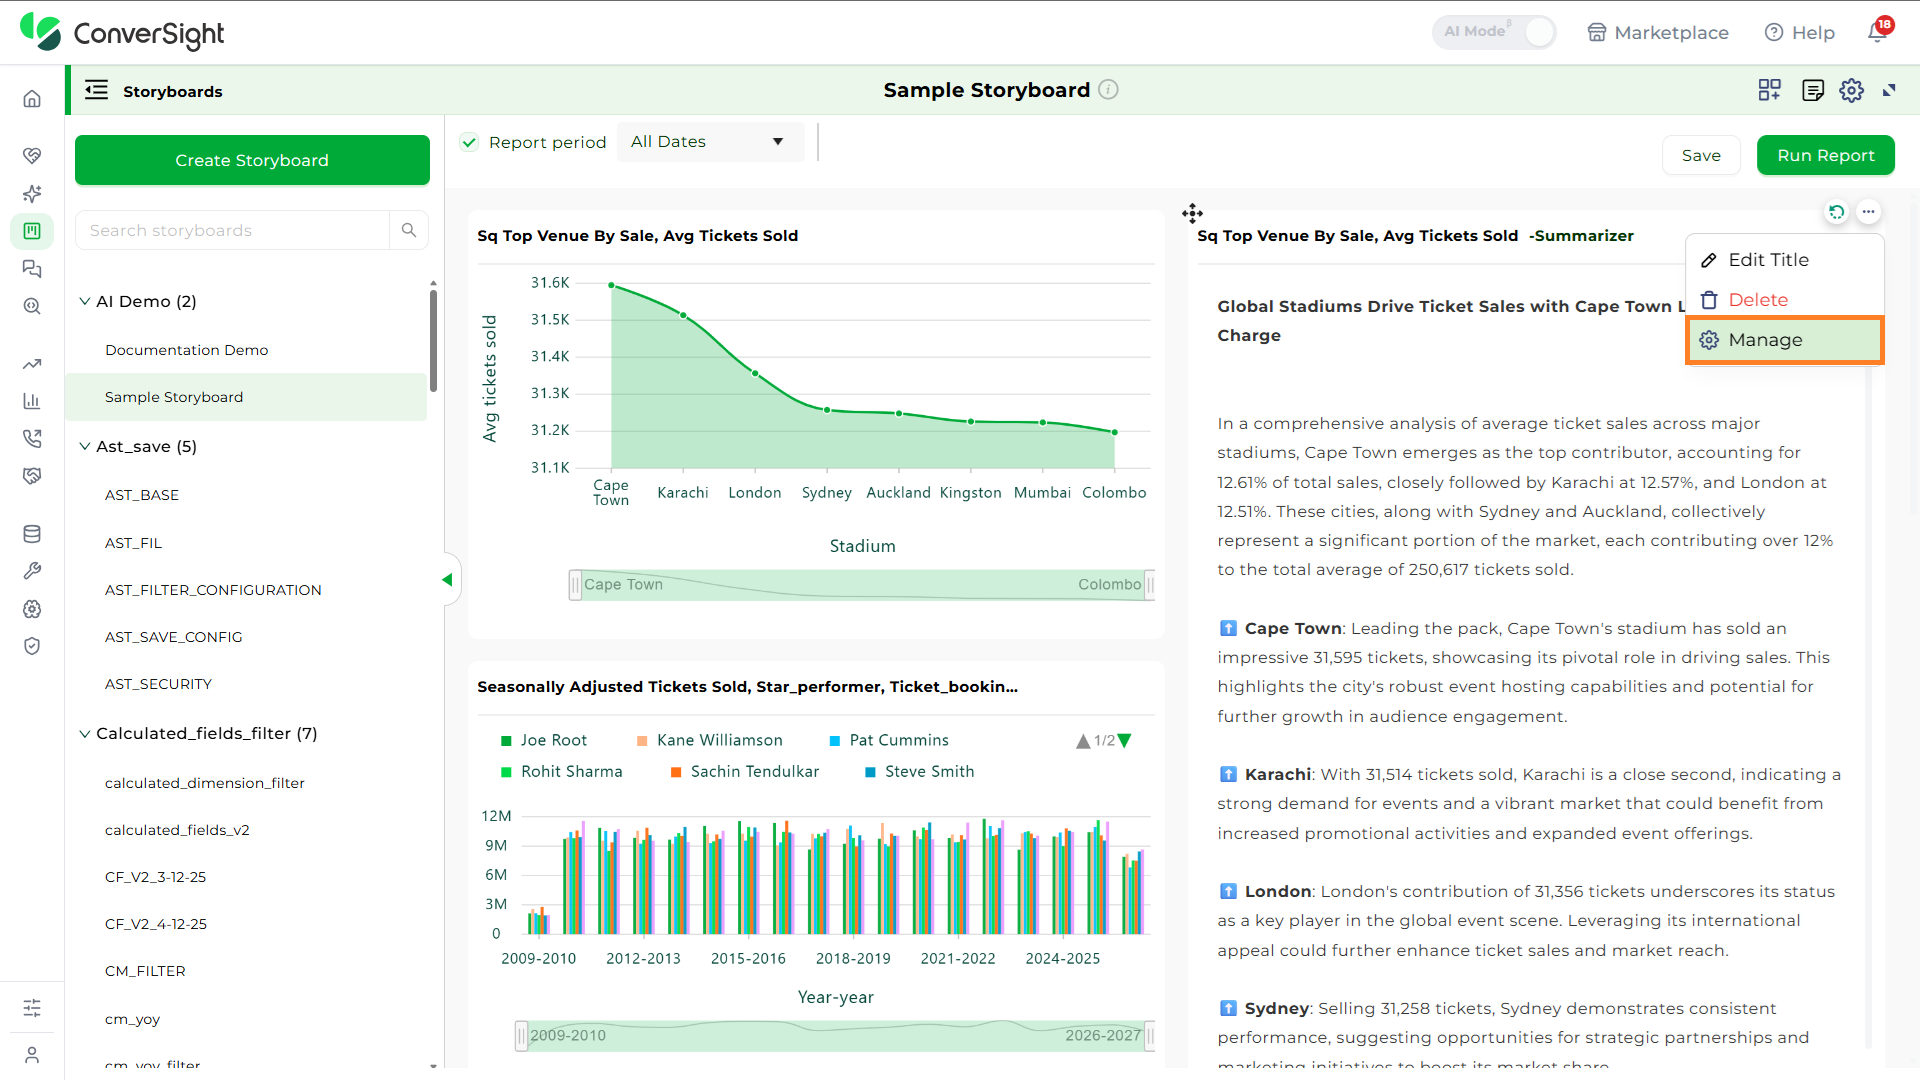The height and width of the screenshot is (1080, 1920).
Task: Click the Year-year range slider right handle
Action: pyautogui.click(x=1149, y=1036)
